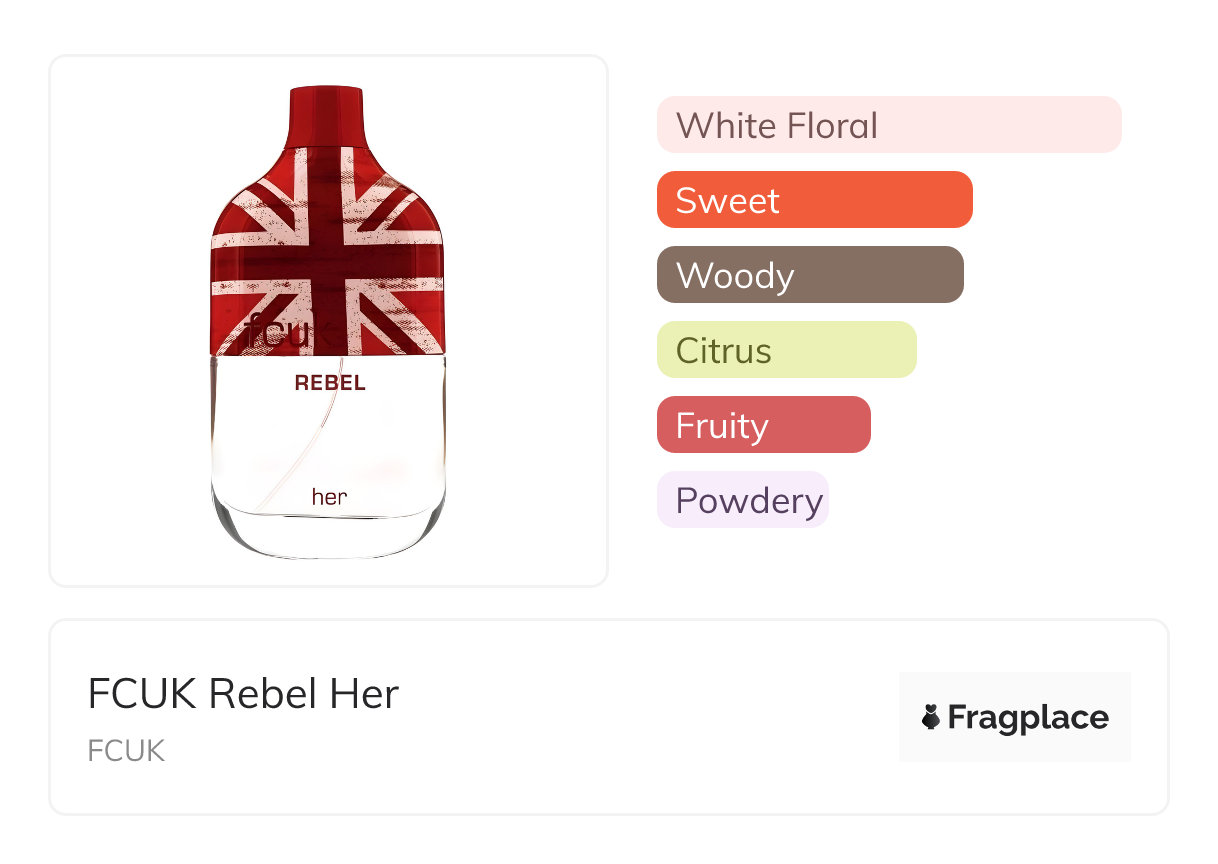The height and width of the screenshot is (864, 1218).
Task: Click the 'her' text on bottle
Action: click(329, 496)
